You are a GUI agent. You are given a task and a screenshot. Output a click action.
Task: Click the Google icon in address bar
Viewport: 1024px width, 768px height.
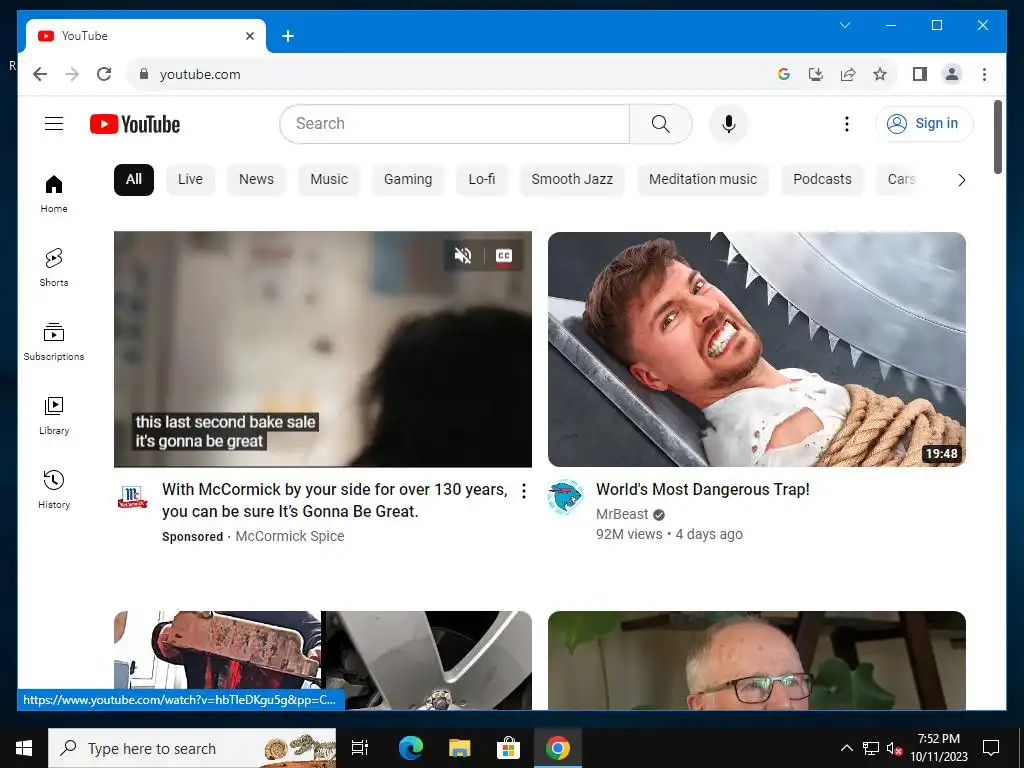(x=784, y=74)
